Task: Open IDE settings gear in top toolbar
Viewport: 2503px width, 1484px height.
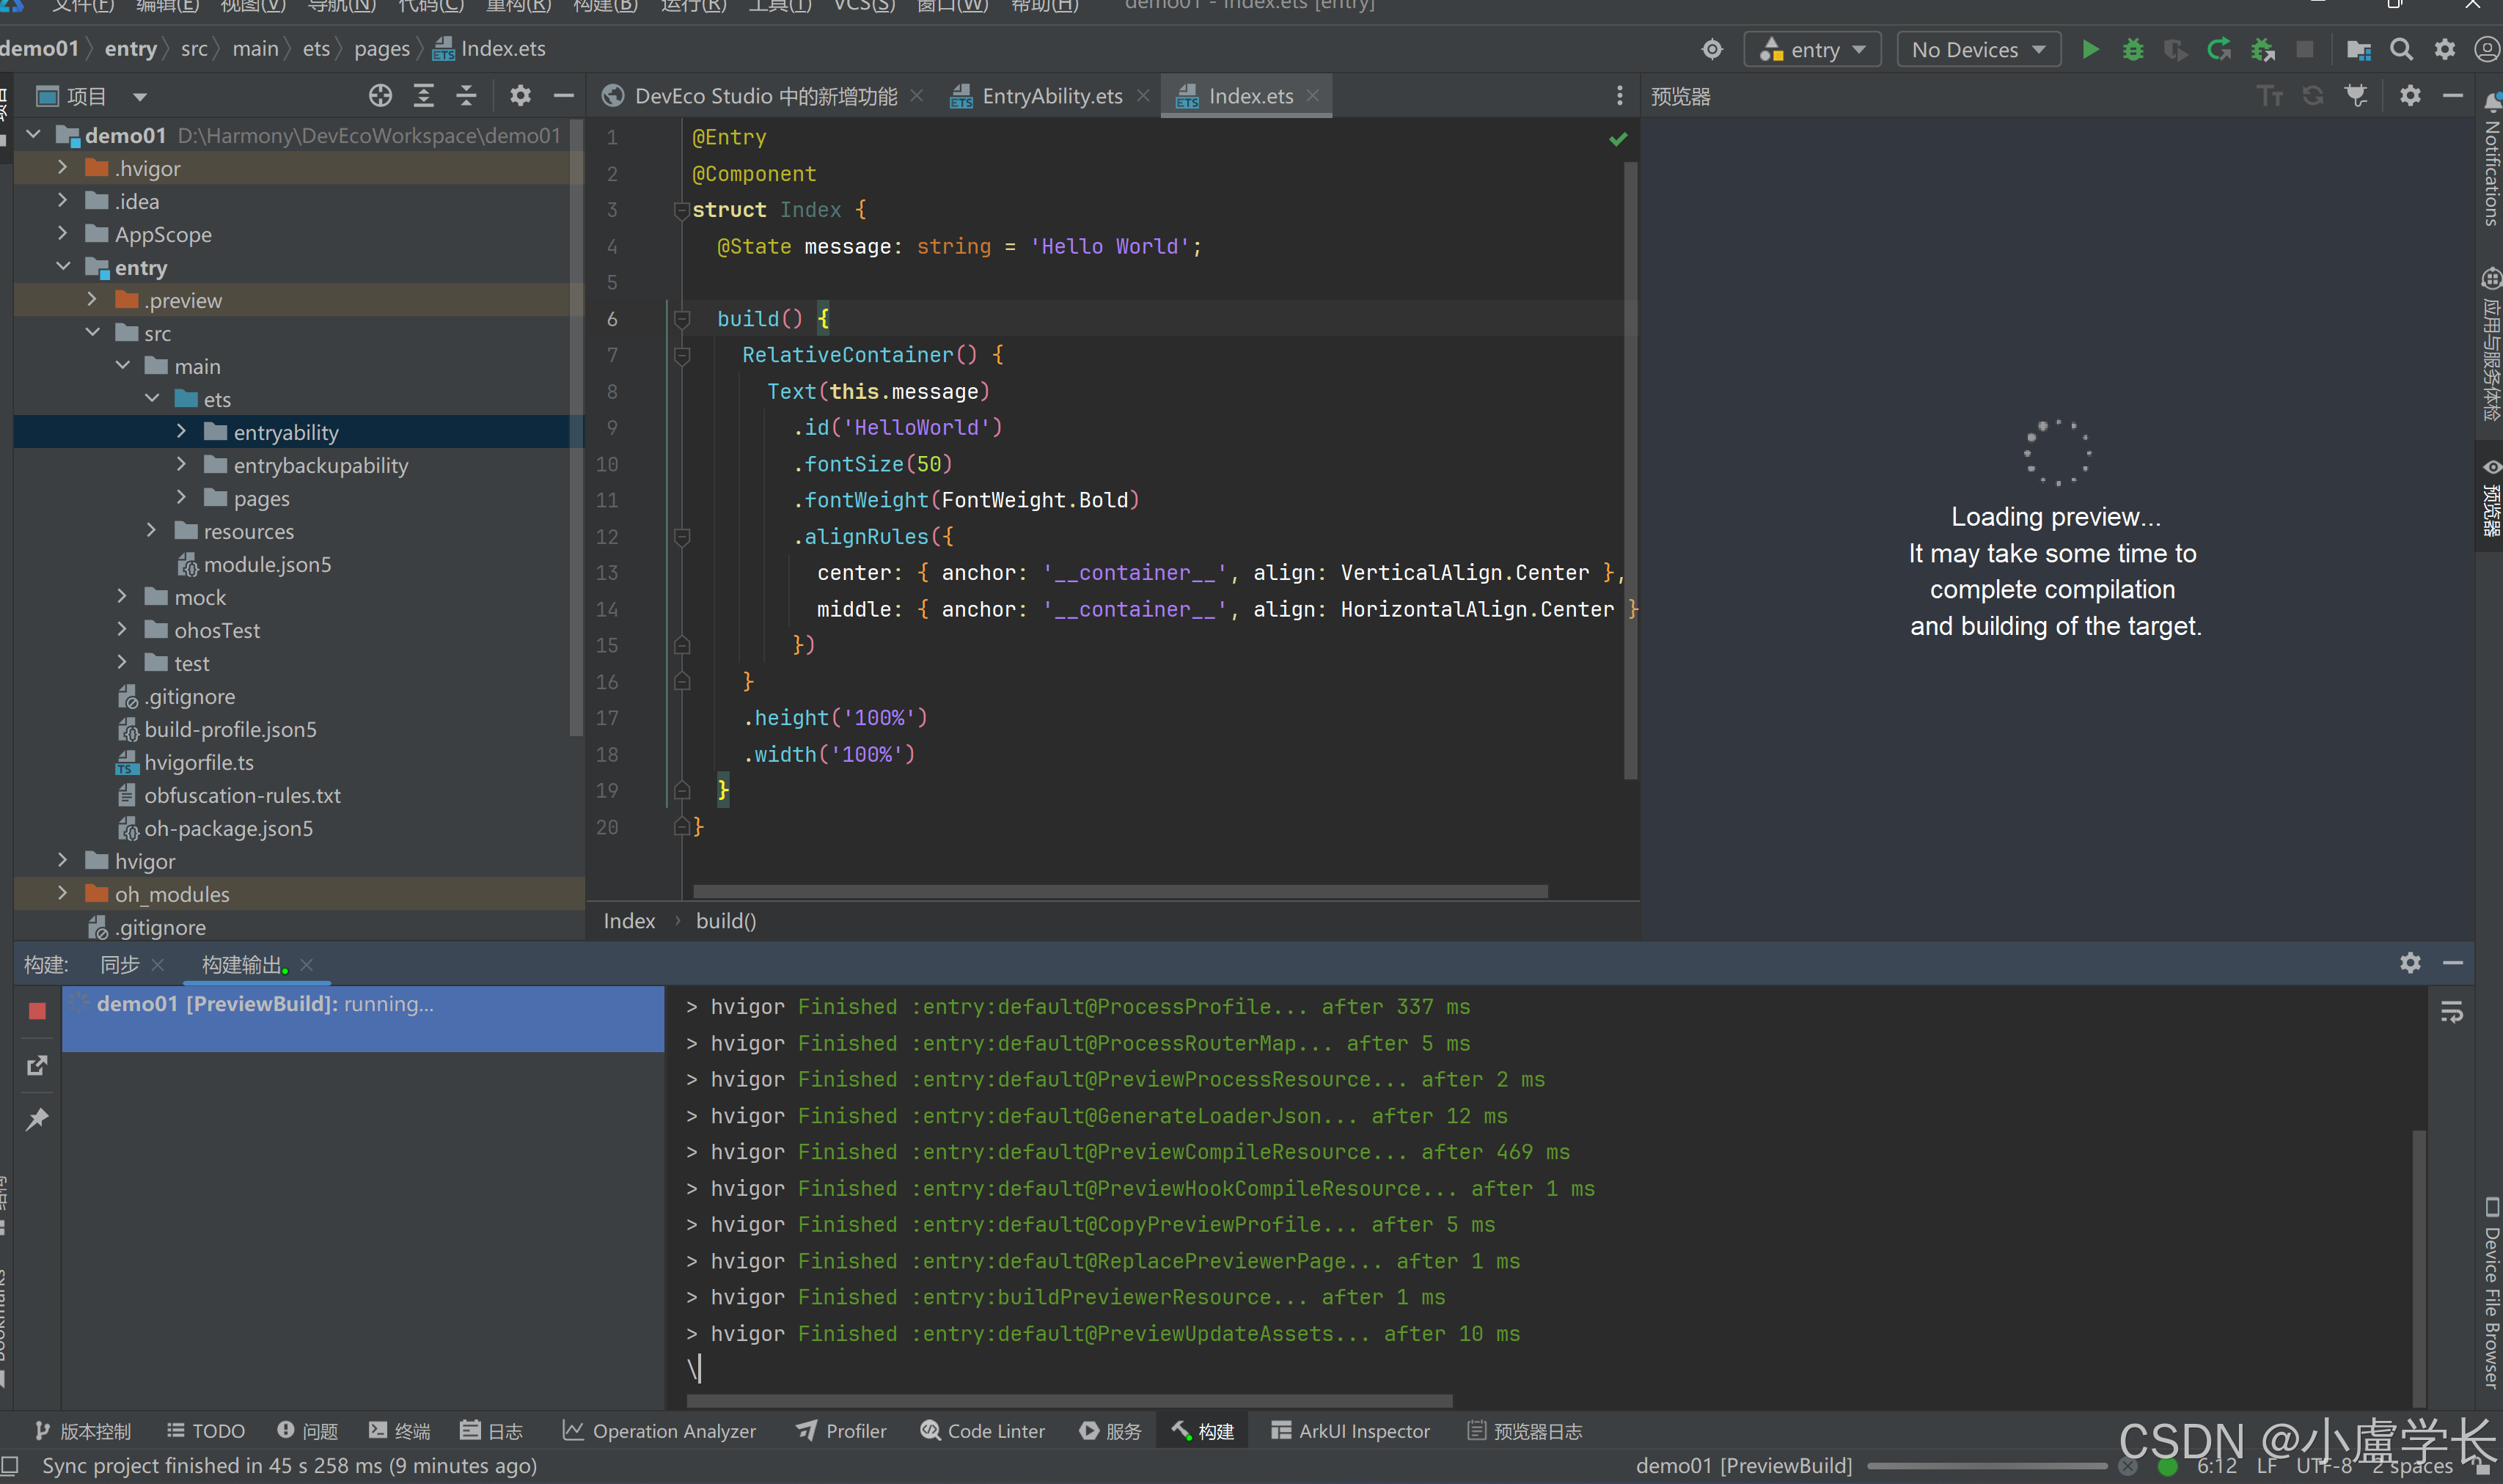Action: click(2445, 49)
